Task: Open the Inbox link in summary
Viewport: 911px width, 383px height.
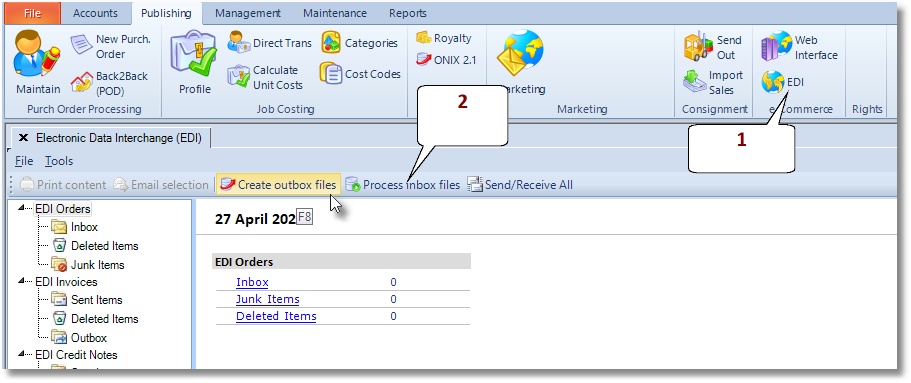Action: click(252, 282)
